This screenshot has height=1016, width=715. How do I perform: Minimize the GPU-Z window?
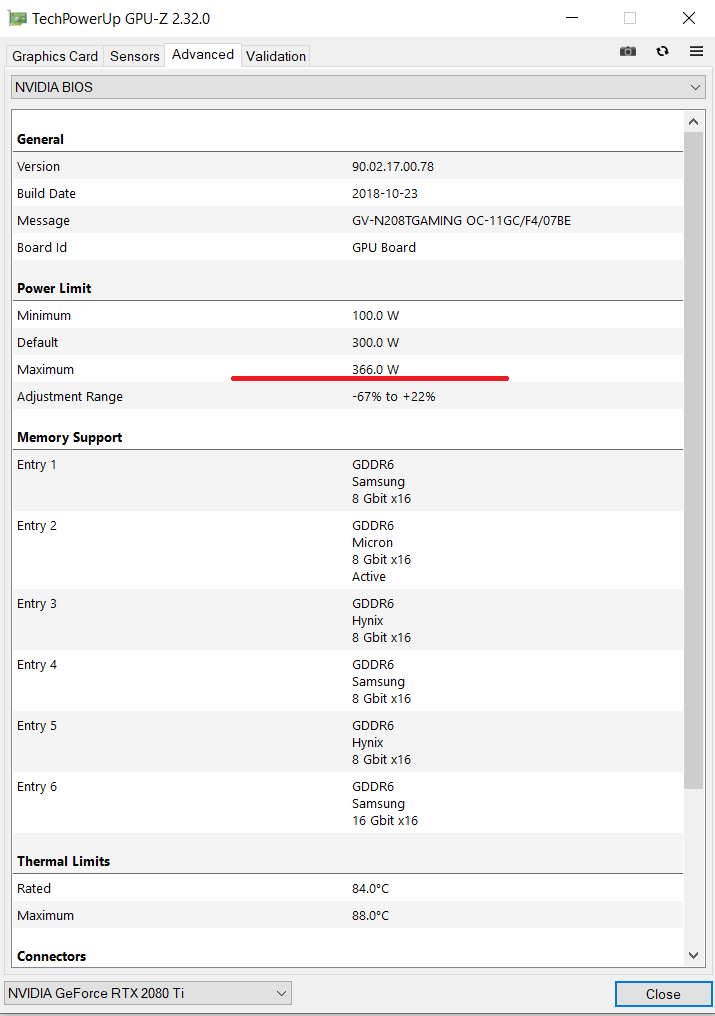tap(572, 17)
